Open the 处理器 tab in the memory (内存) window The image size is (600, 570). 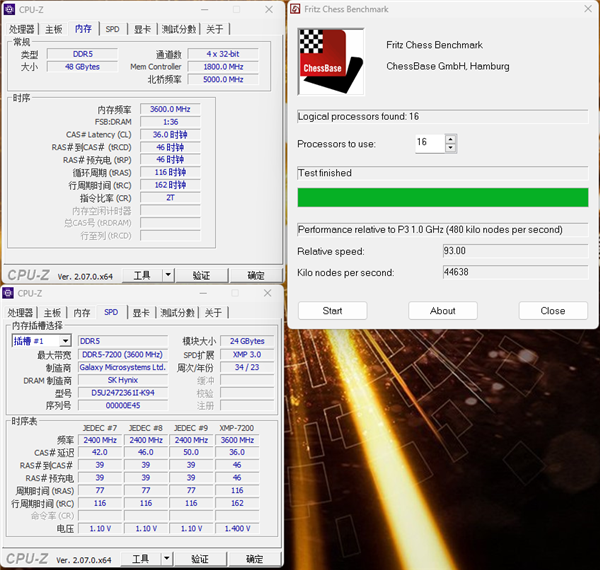(21, 30)
